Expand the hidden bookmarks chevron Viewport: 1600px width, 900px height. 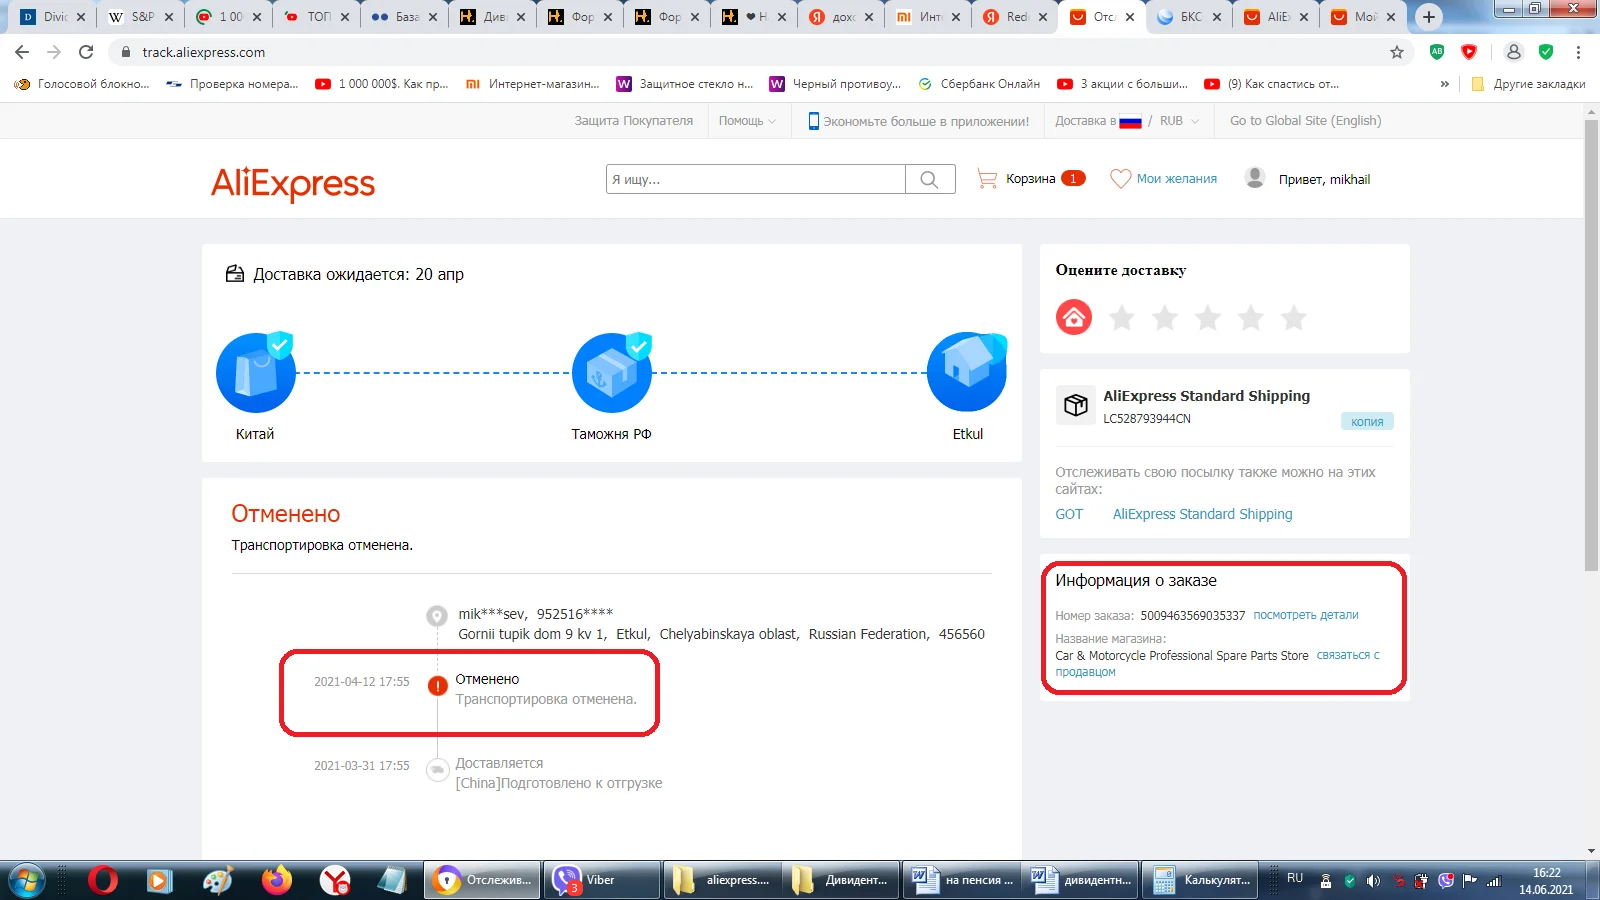pyautogui.click(x=1444, y=84)
